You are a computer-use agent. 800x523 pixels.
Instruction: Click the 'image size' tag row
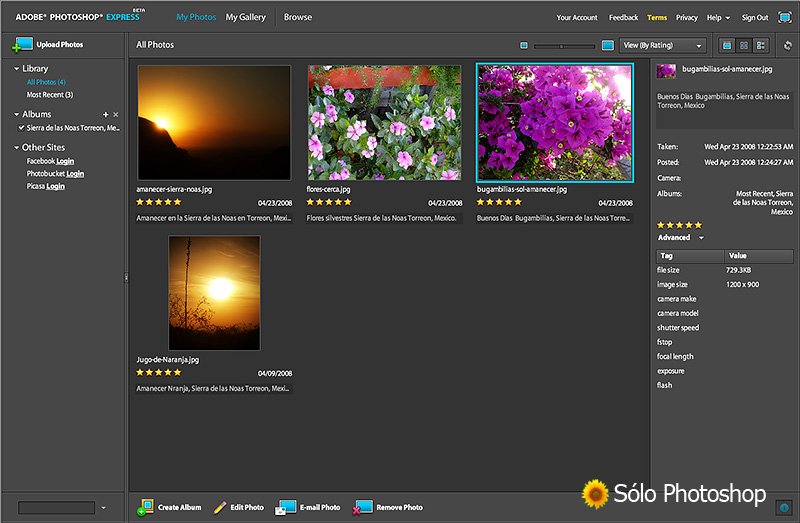(724, 285)
